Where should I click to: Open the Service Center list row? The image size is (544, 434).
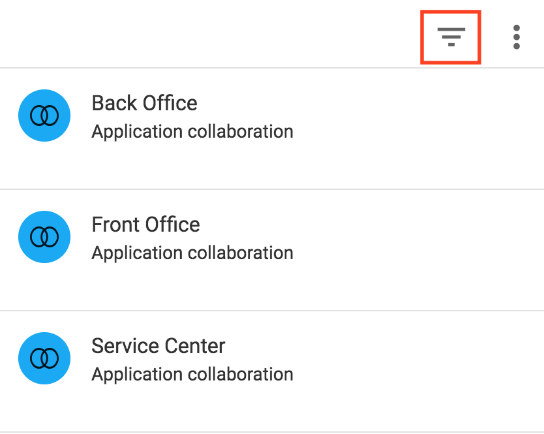272,372
